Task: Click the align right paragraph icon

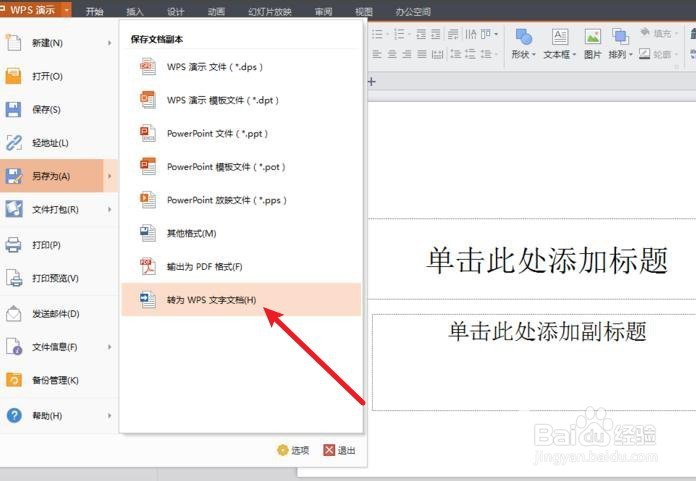Action: tap(407, 54)
